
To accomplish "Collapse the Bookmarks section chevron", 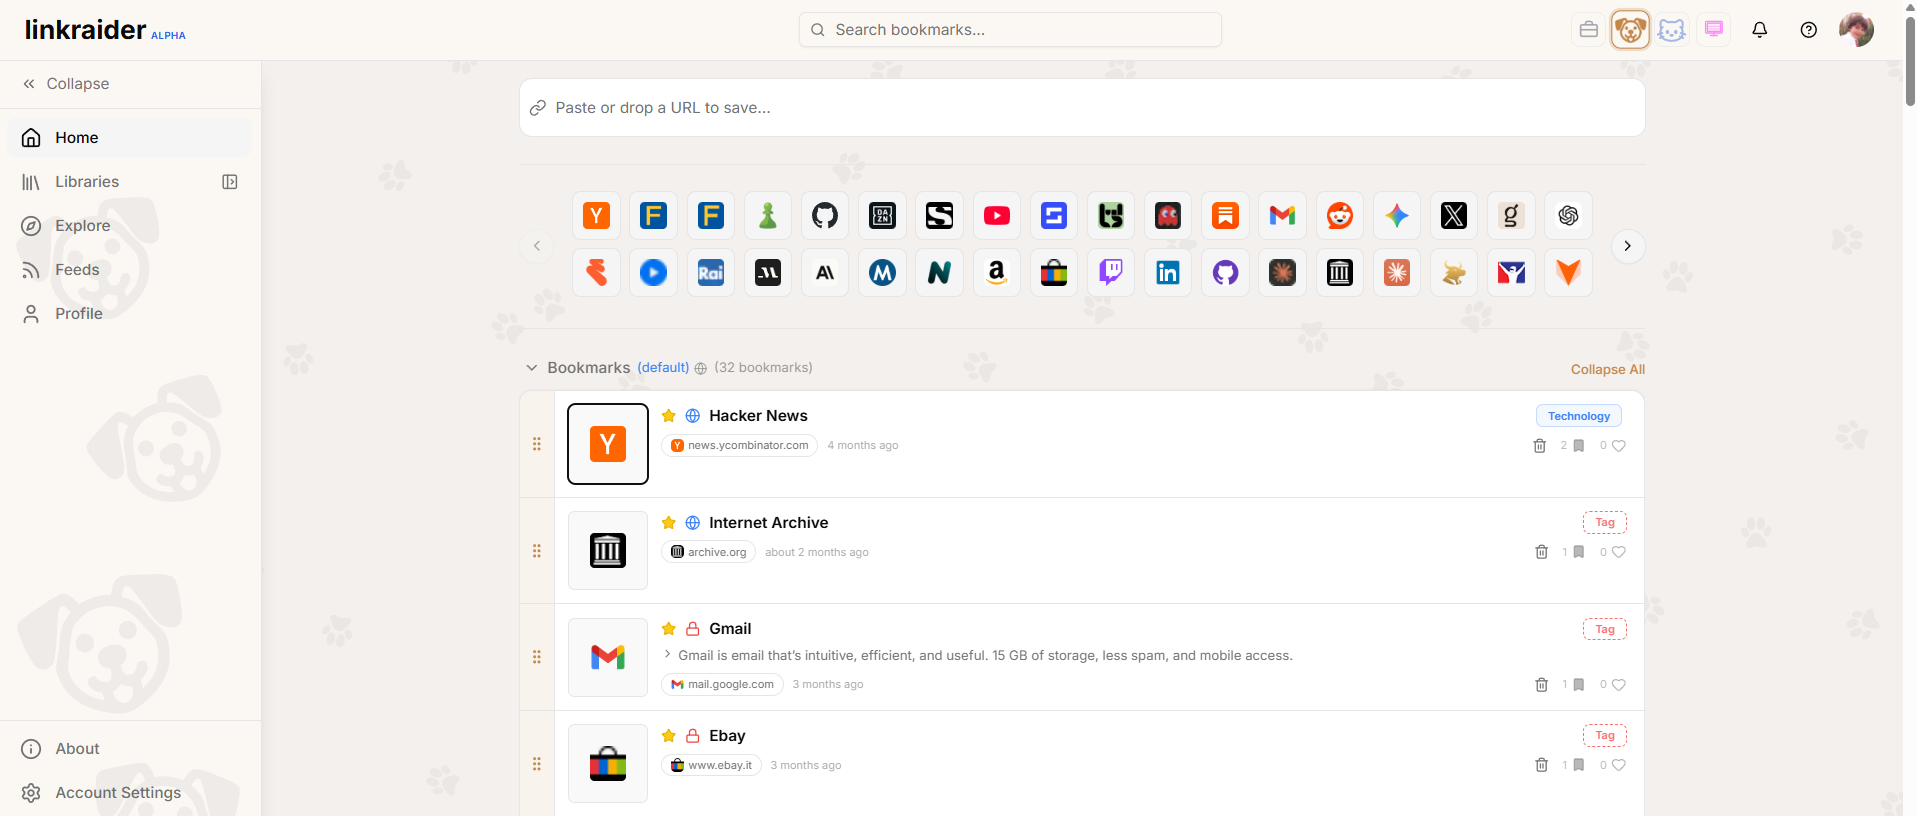I will (x=532, y=368).
